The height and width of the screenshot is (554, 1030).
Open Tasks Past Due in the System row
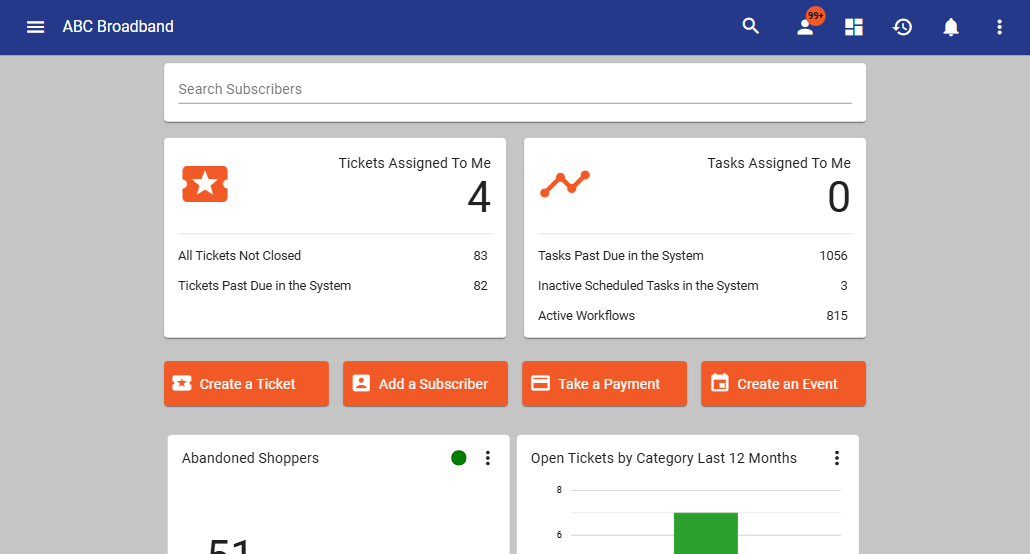(x=695, y=256)
